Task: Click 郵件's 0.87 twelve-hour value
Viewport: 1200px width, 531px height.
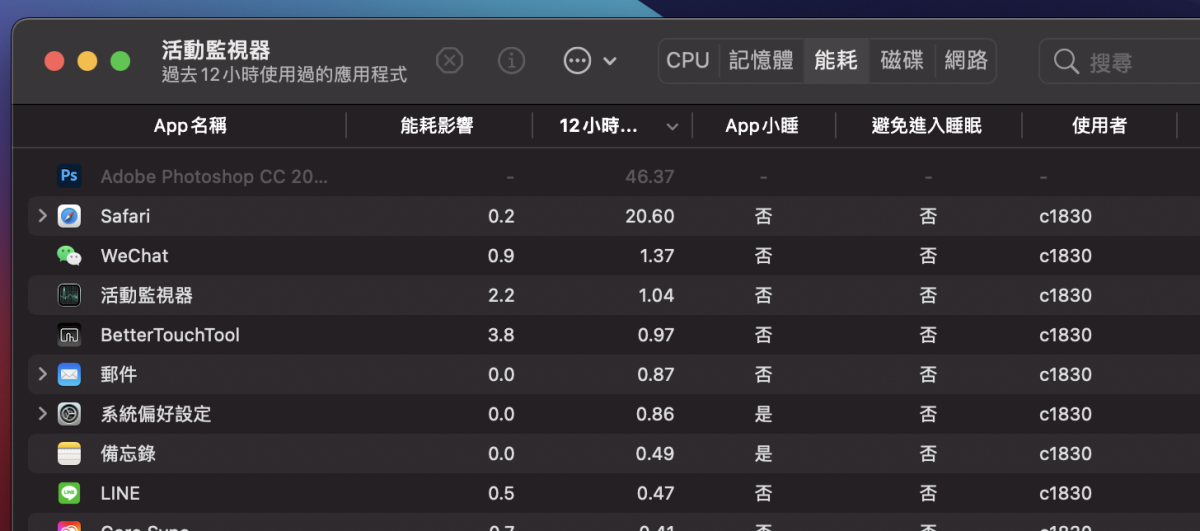Action: (x=656, y=375)
